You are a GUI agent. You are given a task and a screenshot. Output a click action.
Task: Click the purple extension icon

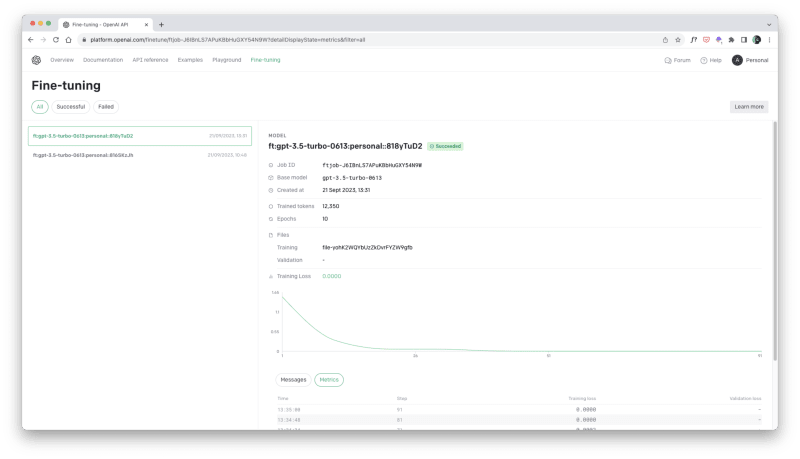[x=719, y=40]
